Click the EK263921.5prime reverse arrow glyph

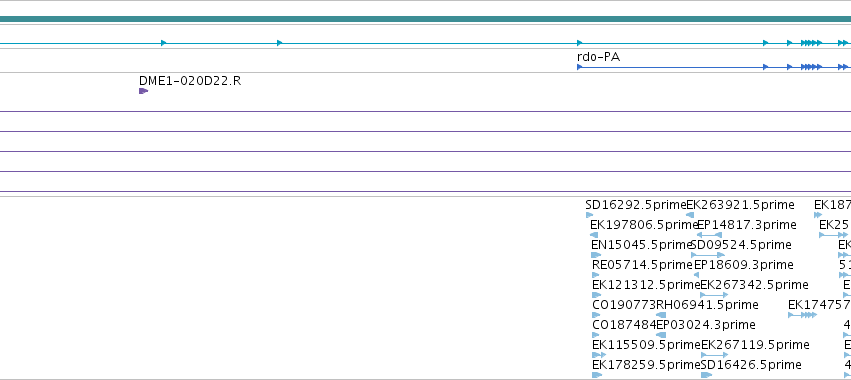click(690, 215)
